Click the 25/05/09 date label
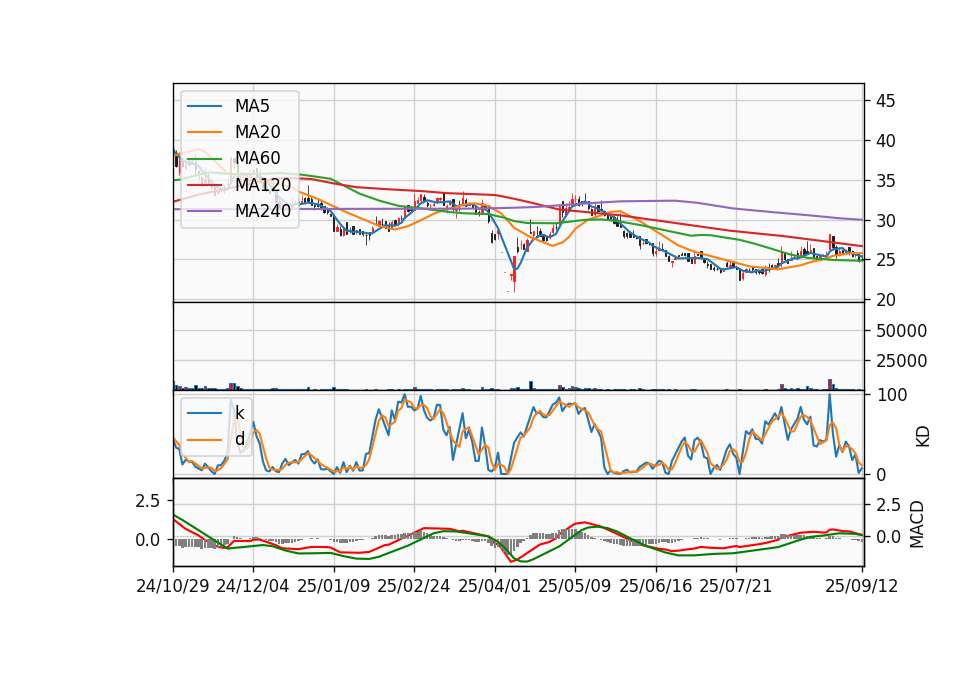The height and width of the screenshot is (690, 960). pos(575,587)
